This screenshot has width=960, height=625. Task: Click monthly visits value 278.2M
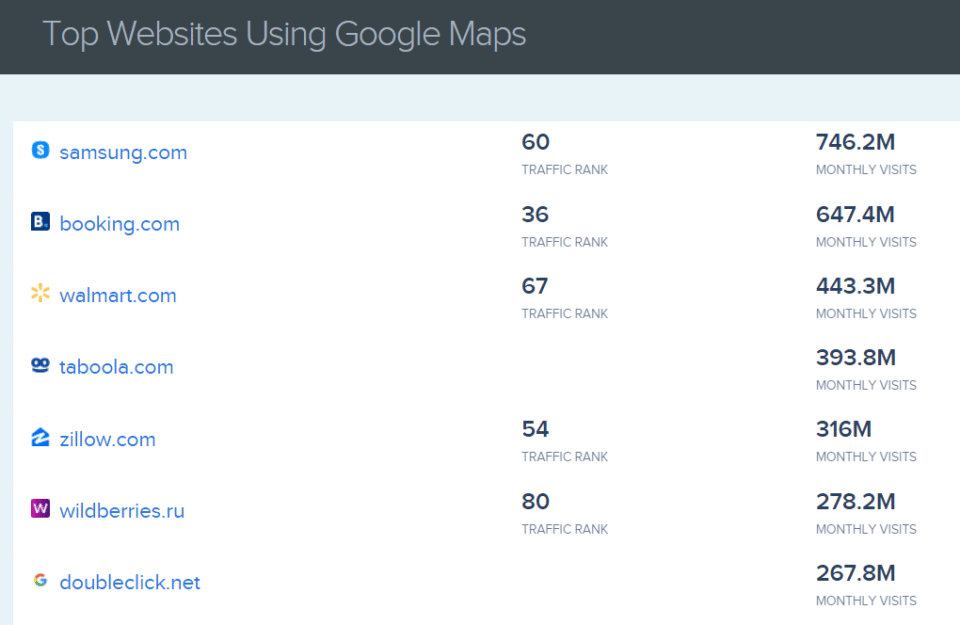855,501
